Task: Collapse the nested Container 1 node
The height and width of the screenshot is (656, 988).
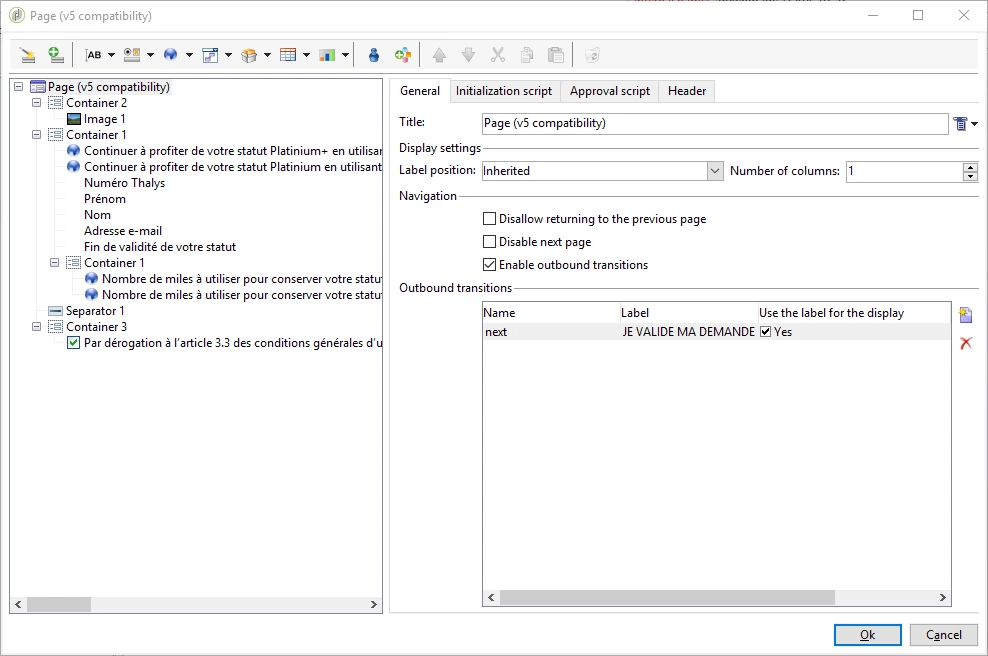Action: point(55,263)
